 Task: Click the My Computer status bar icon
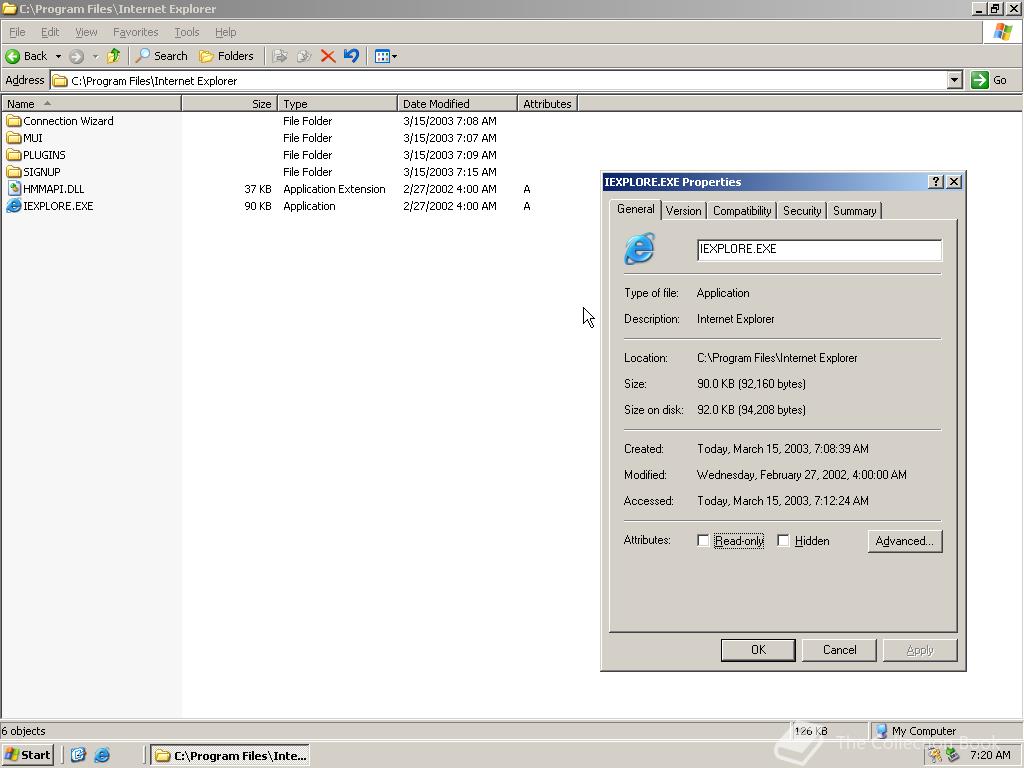[x=881, y=731]
